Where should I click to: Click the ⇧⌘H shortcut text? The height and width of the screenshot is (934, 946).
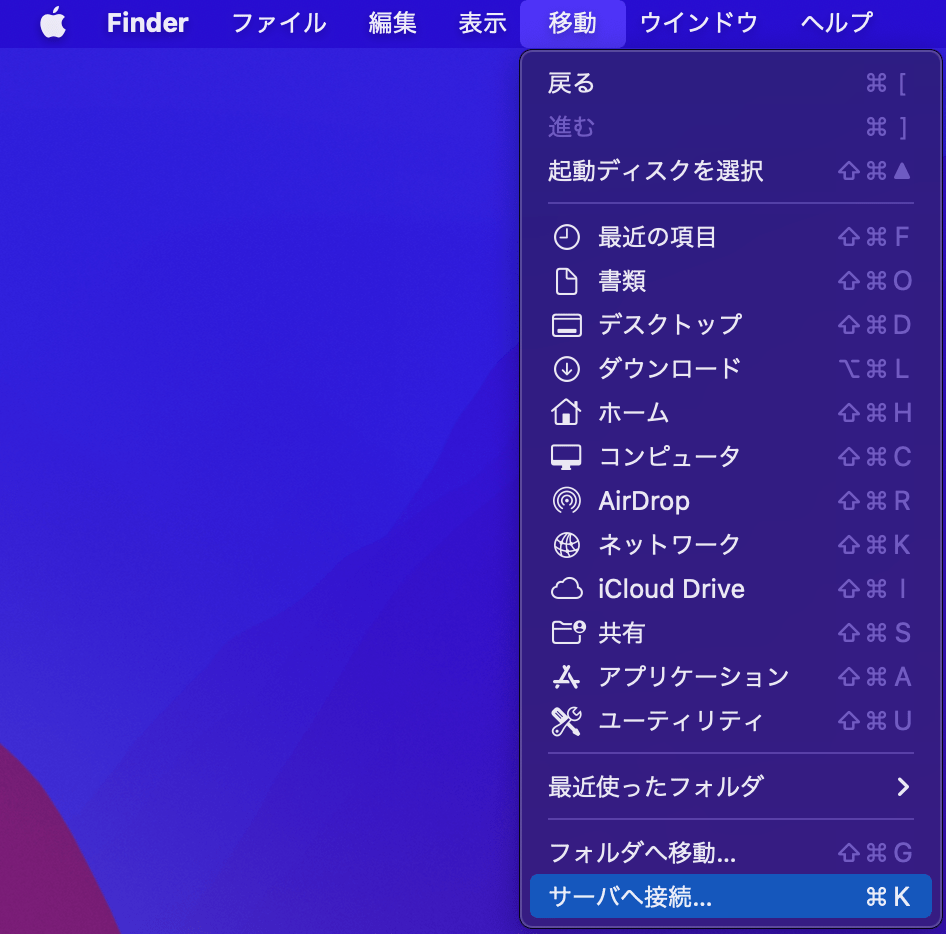click(875, 413)
